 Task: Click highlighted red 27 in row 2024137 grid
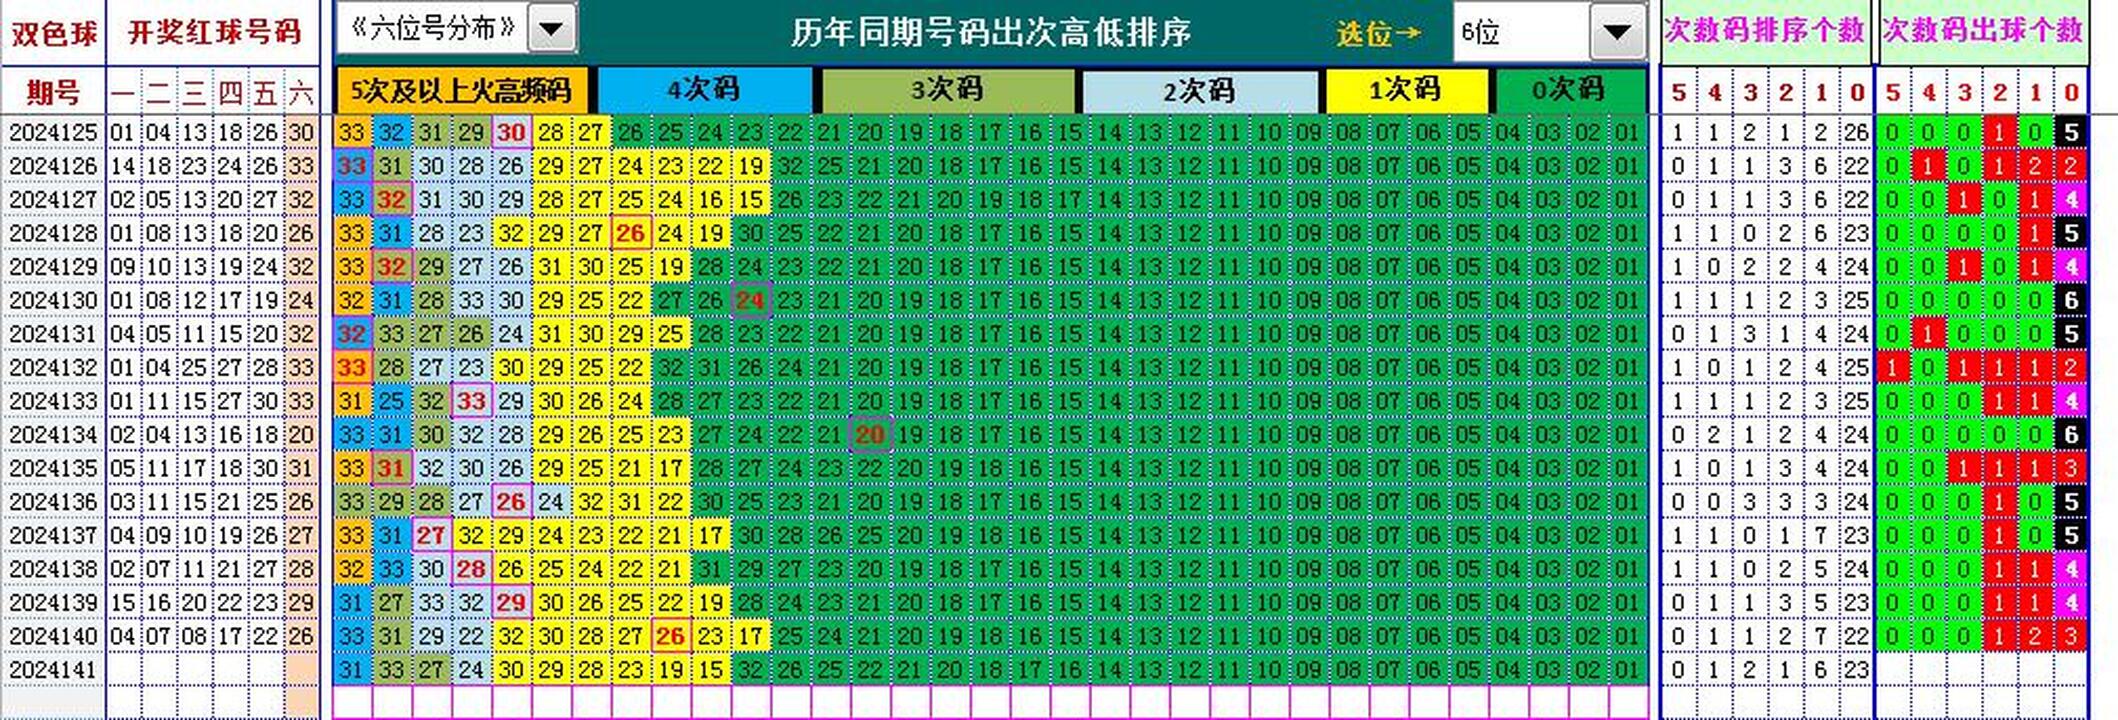click(x=431, y=535)
